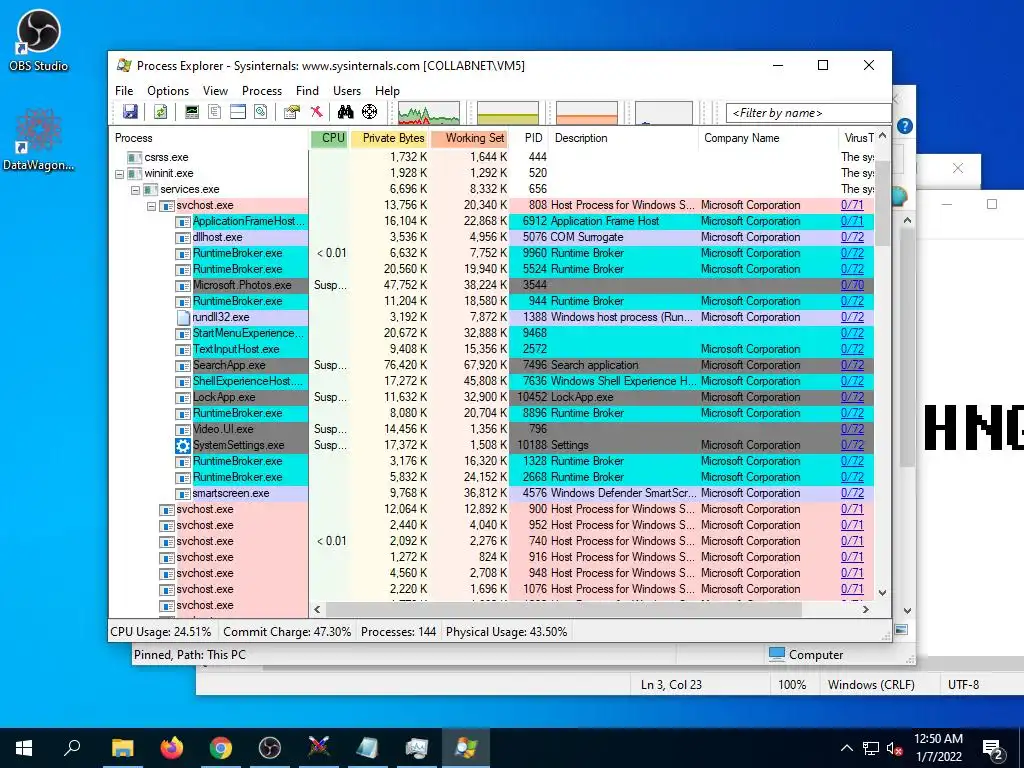Viewport: 1024px width, 768px height.
Task: Open VirusTotal link for dllhost.exe row
Action: tap(852, 238)
